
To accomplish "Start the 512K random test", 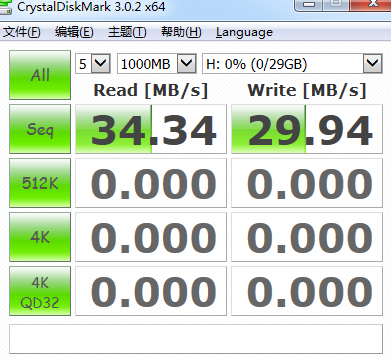I will pyautogui.click(x=40, y=183).
